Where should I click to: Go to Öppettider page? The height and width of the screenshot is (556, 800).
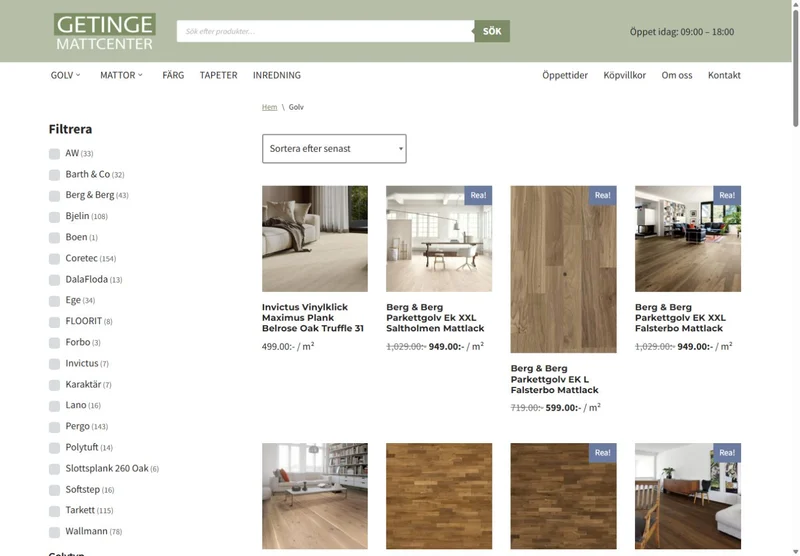(565, 75)
